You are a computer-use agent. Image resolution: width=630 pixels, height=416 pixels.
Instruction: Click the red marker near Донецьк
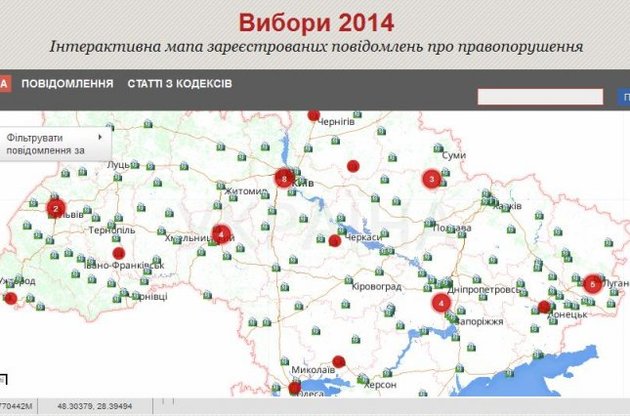click(544, 307)
